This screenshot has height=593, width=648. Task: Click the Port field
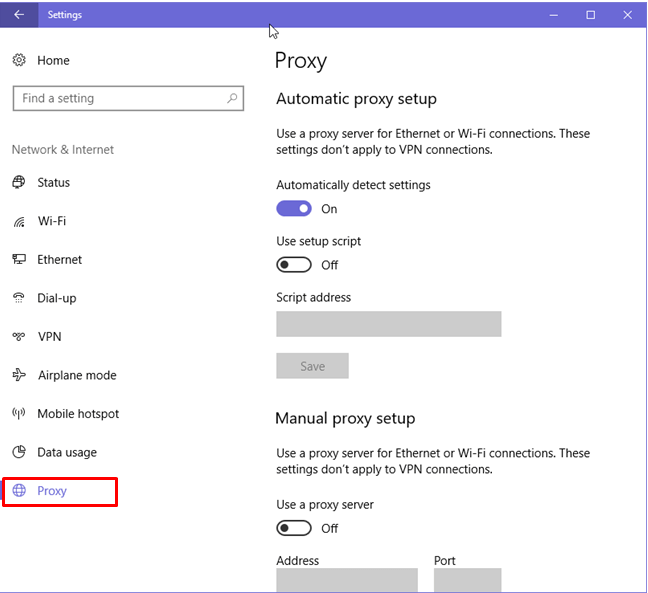click(468, 580)
